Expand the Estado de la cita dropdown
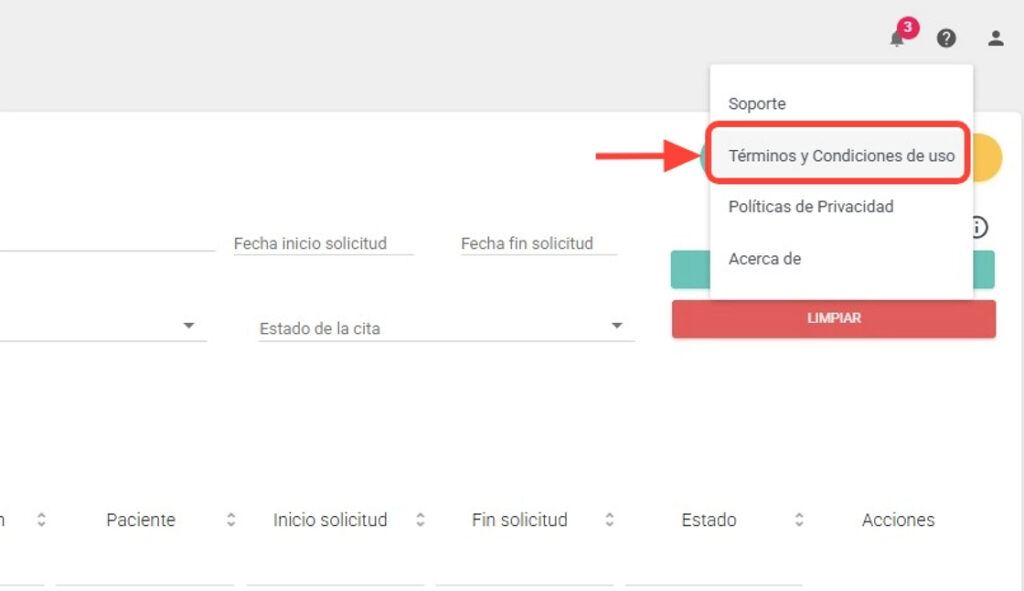The width and height of the screenshot is (1024, 591). tap(617, 327)
